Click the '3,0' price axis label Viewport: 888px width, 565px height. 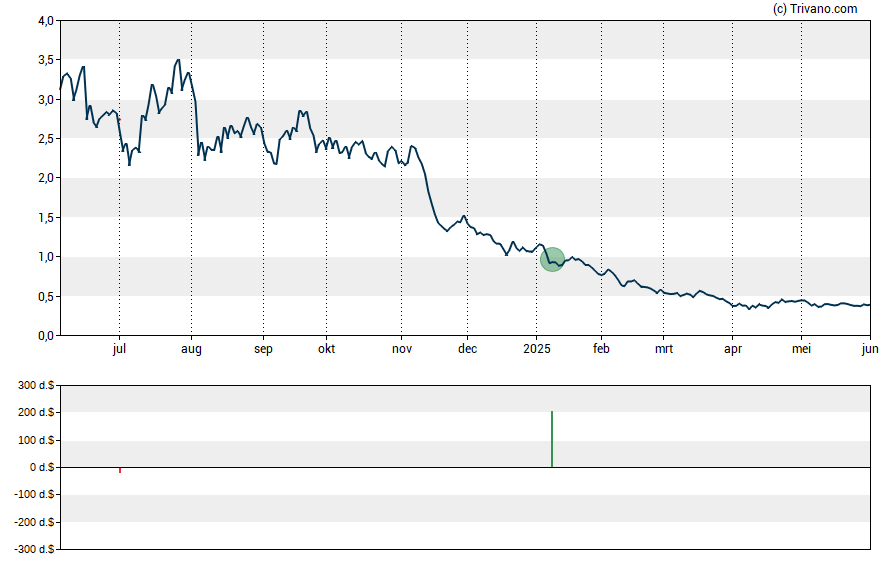pyautogui.click(x=46, y=100)
